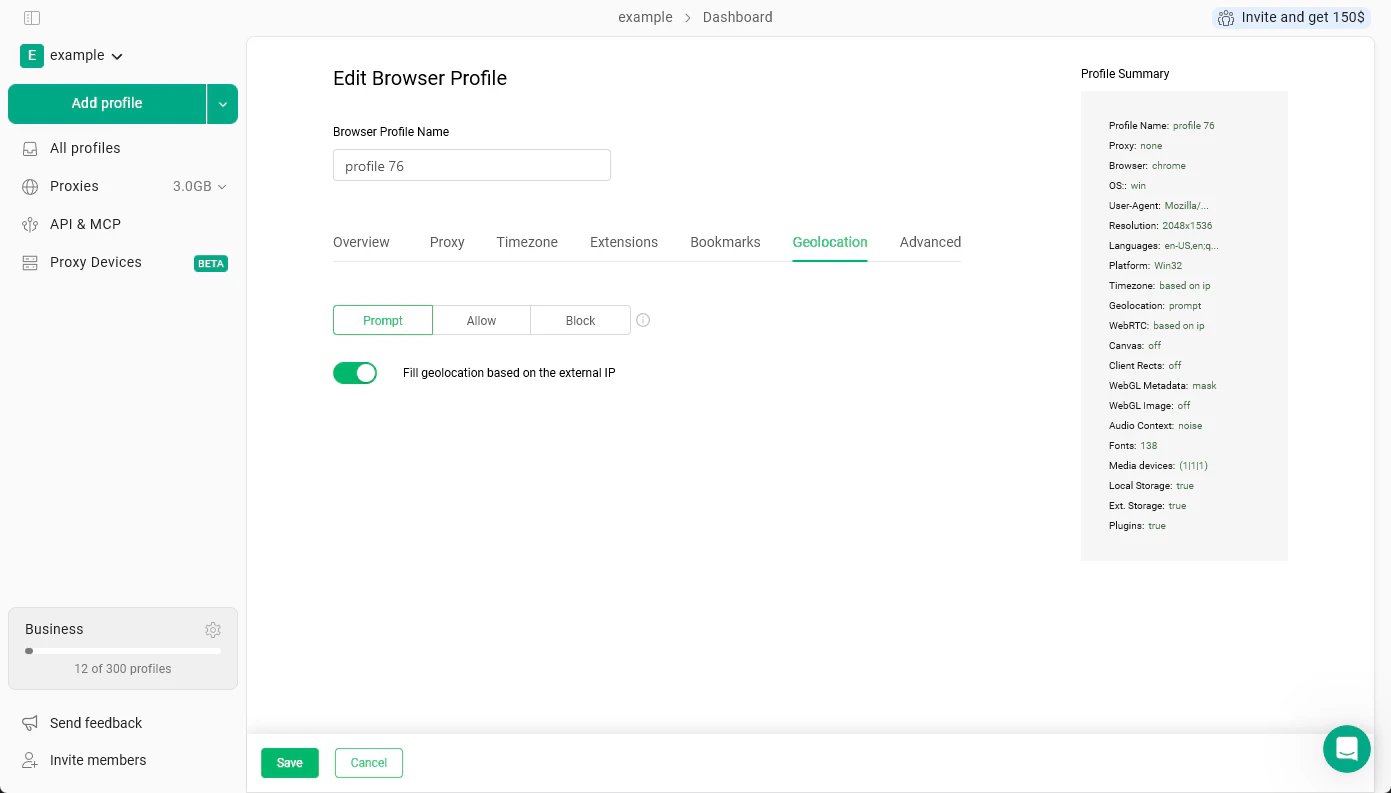Click the green E workspace avatar
This screenshot has width=1391, height=793.
[x=32, y=56]
